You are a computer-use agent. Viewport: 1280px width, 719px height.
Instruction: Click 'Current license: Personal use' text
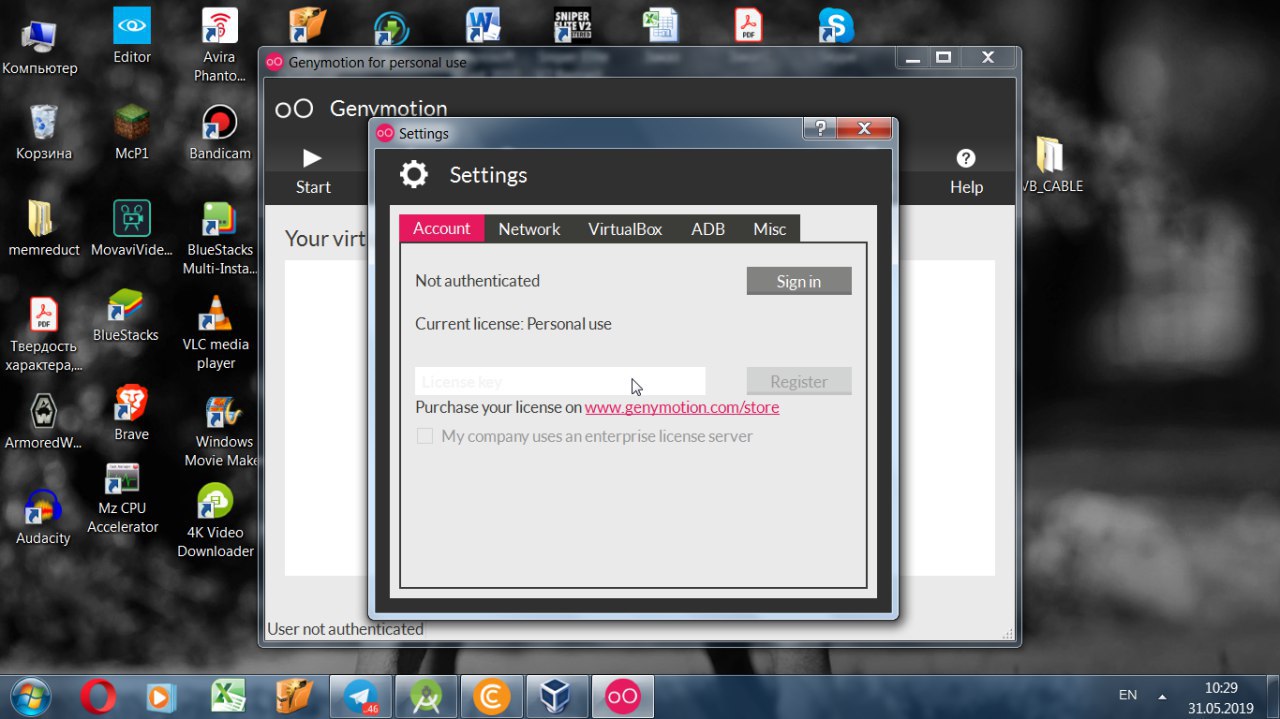pos(513,324)
